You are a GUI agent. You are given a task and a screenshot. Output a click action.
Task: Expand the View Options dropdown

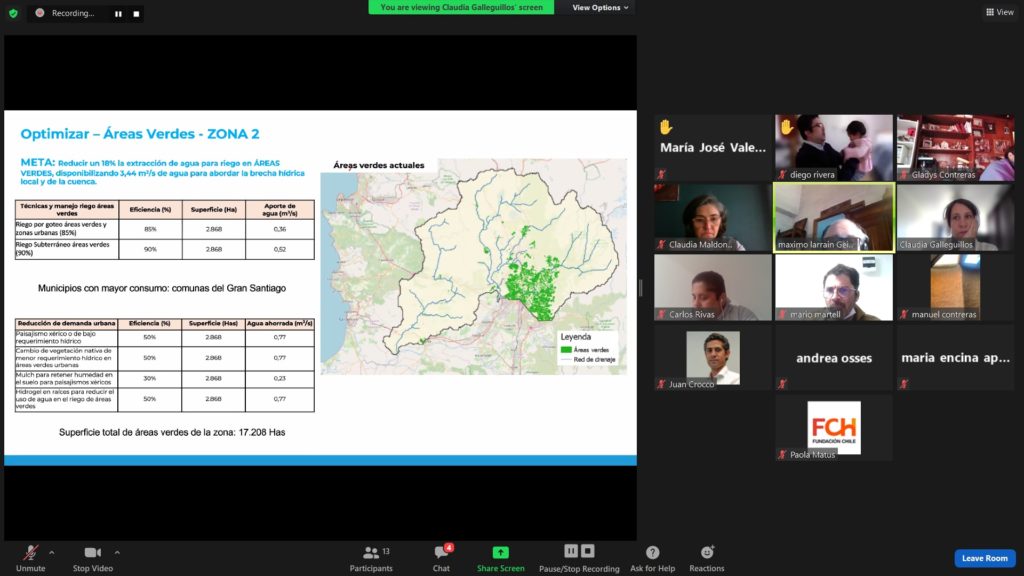600,7
